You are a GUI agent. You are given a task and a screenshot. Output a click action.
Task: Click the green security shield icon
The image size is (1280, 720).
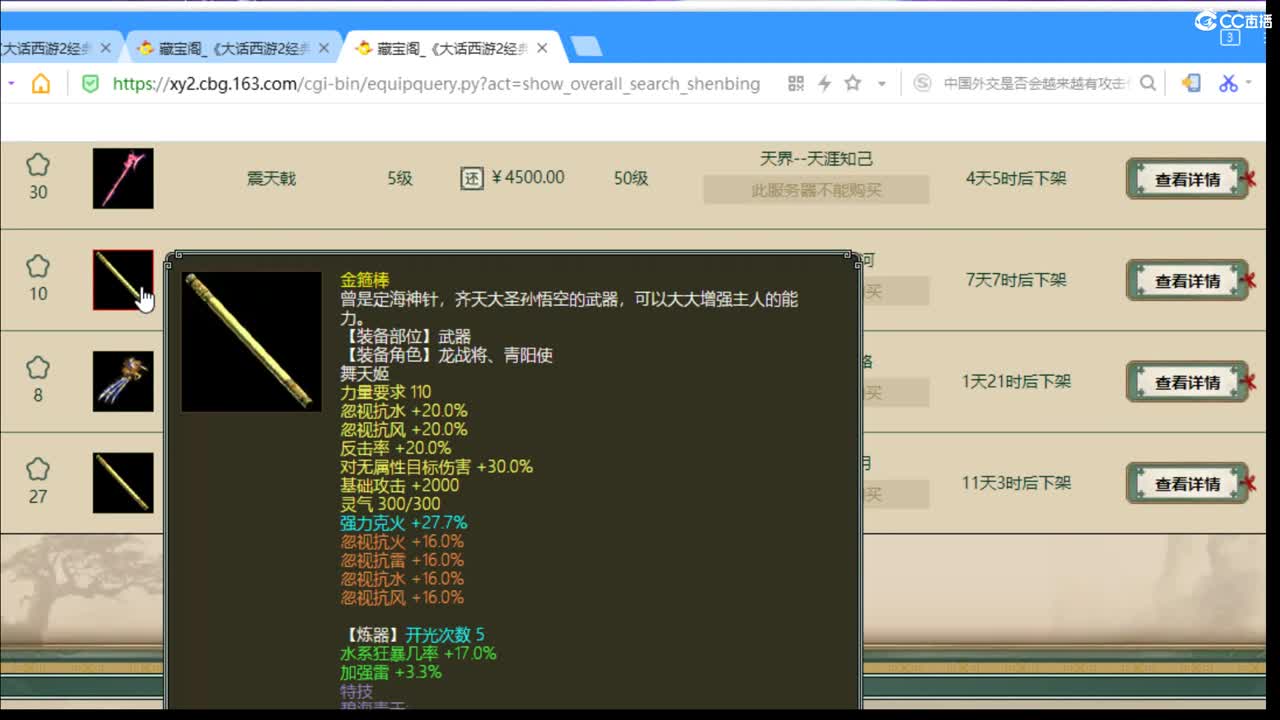90,84
